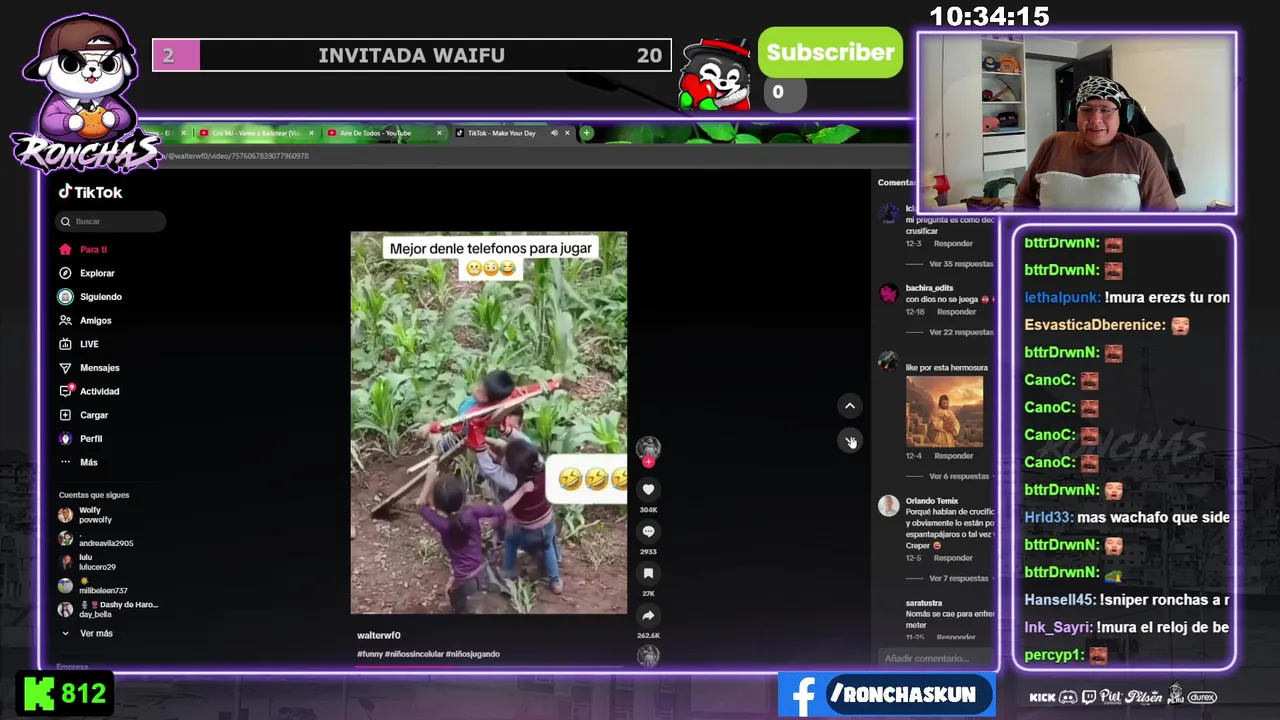This screenshot has height=720, width=1280.
Task: Expand Ver 6 respuestas replies
Action: point(959,476)
